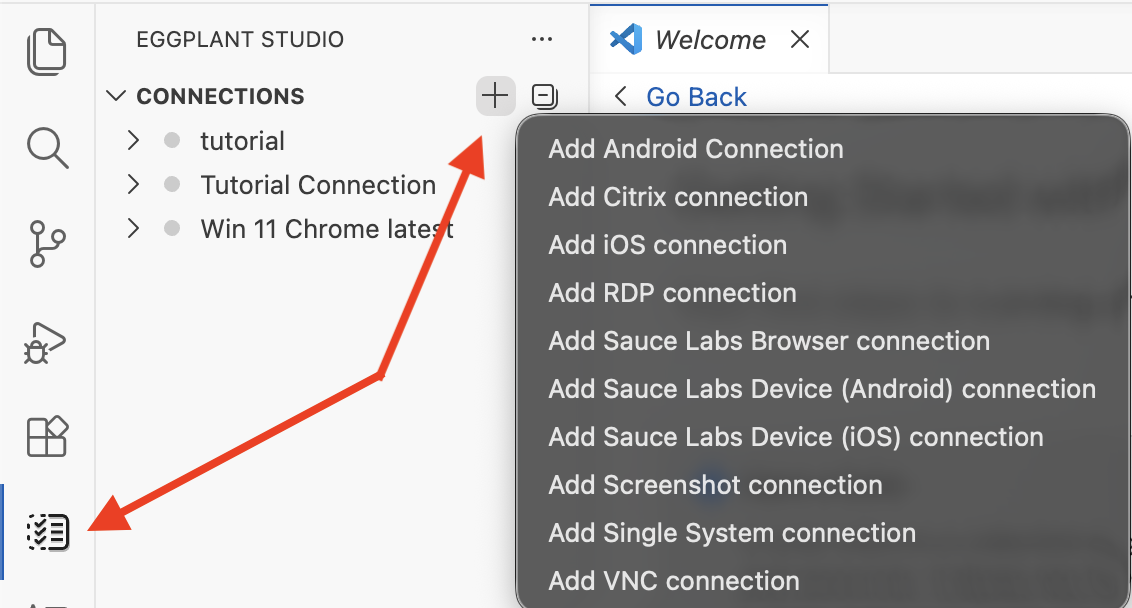Click the collapse-all icon beside the plus
Image resolution: width=1132 pixels, height=608 pixels.
point(544,96)
